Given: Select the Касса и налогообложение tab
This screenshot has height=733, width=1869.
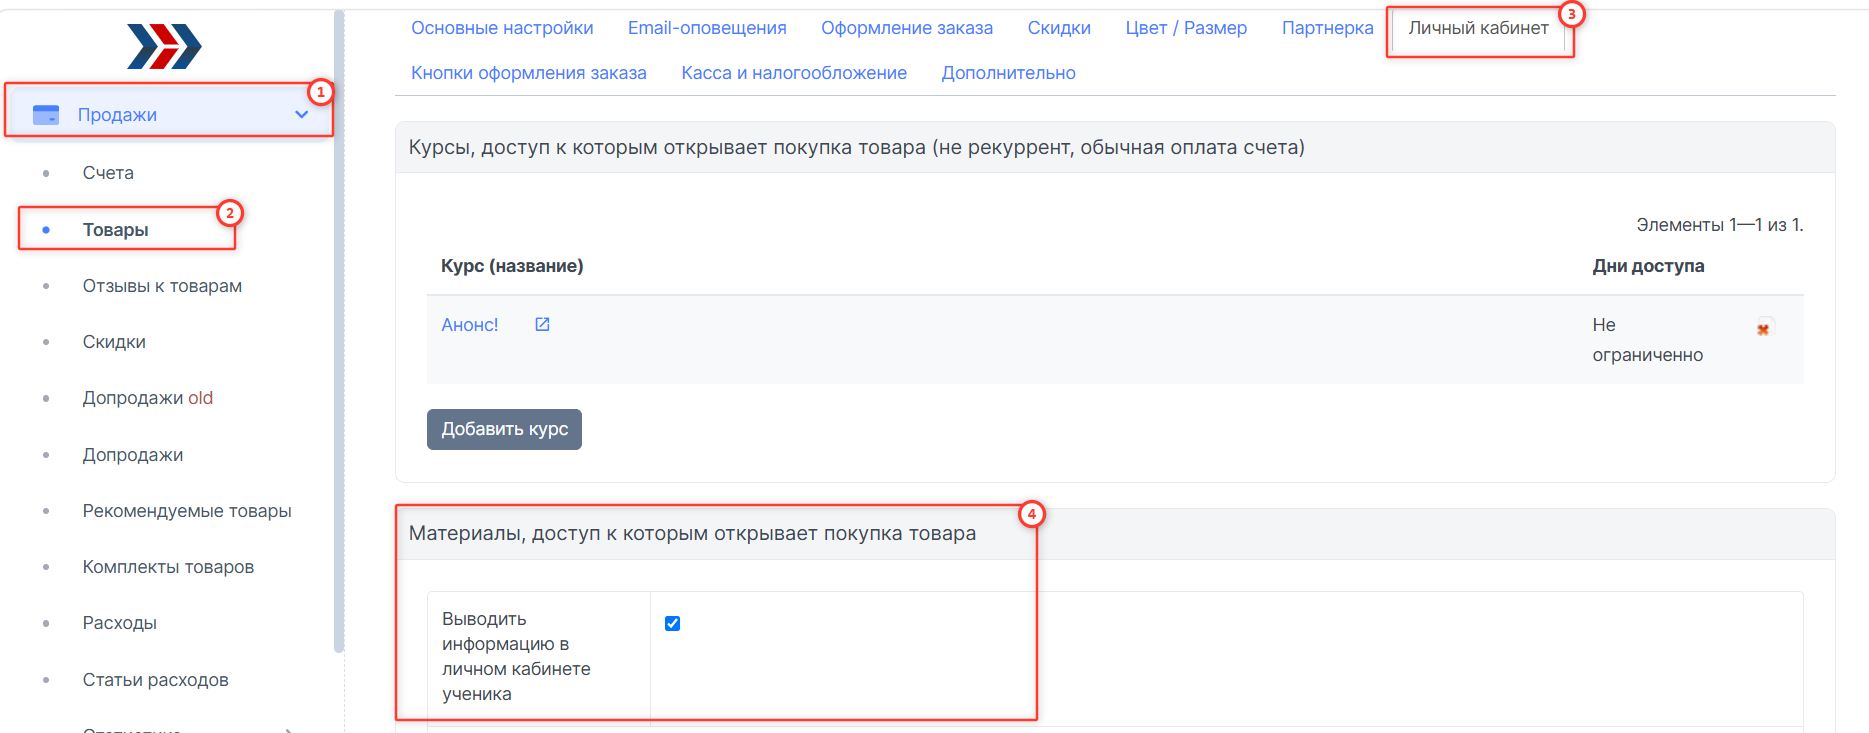Looking at the screenshot, I should 794,73.
